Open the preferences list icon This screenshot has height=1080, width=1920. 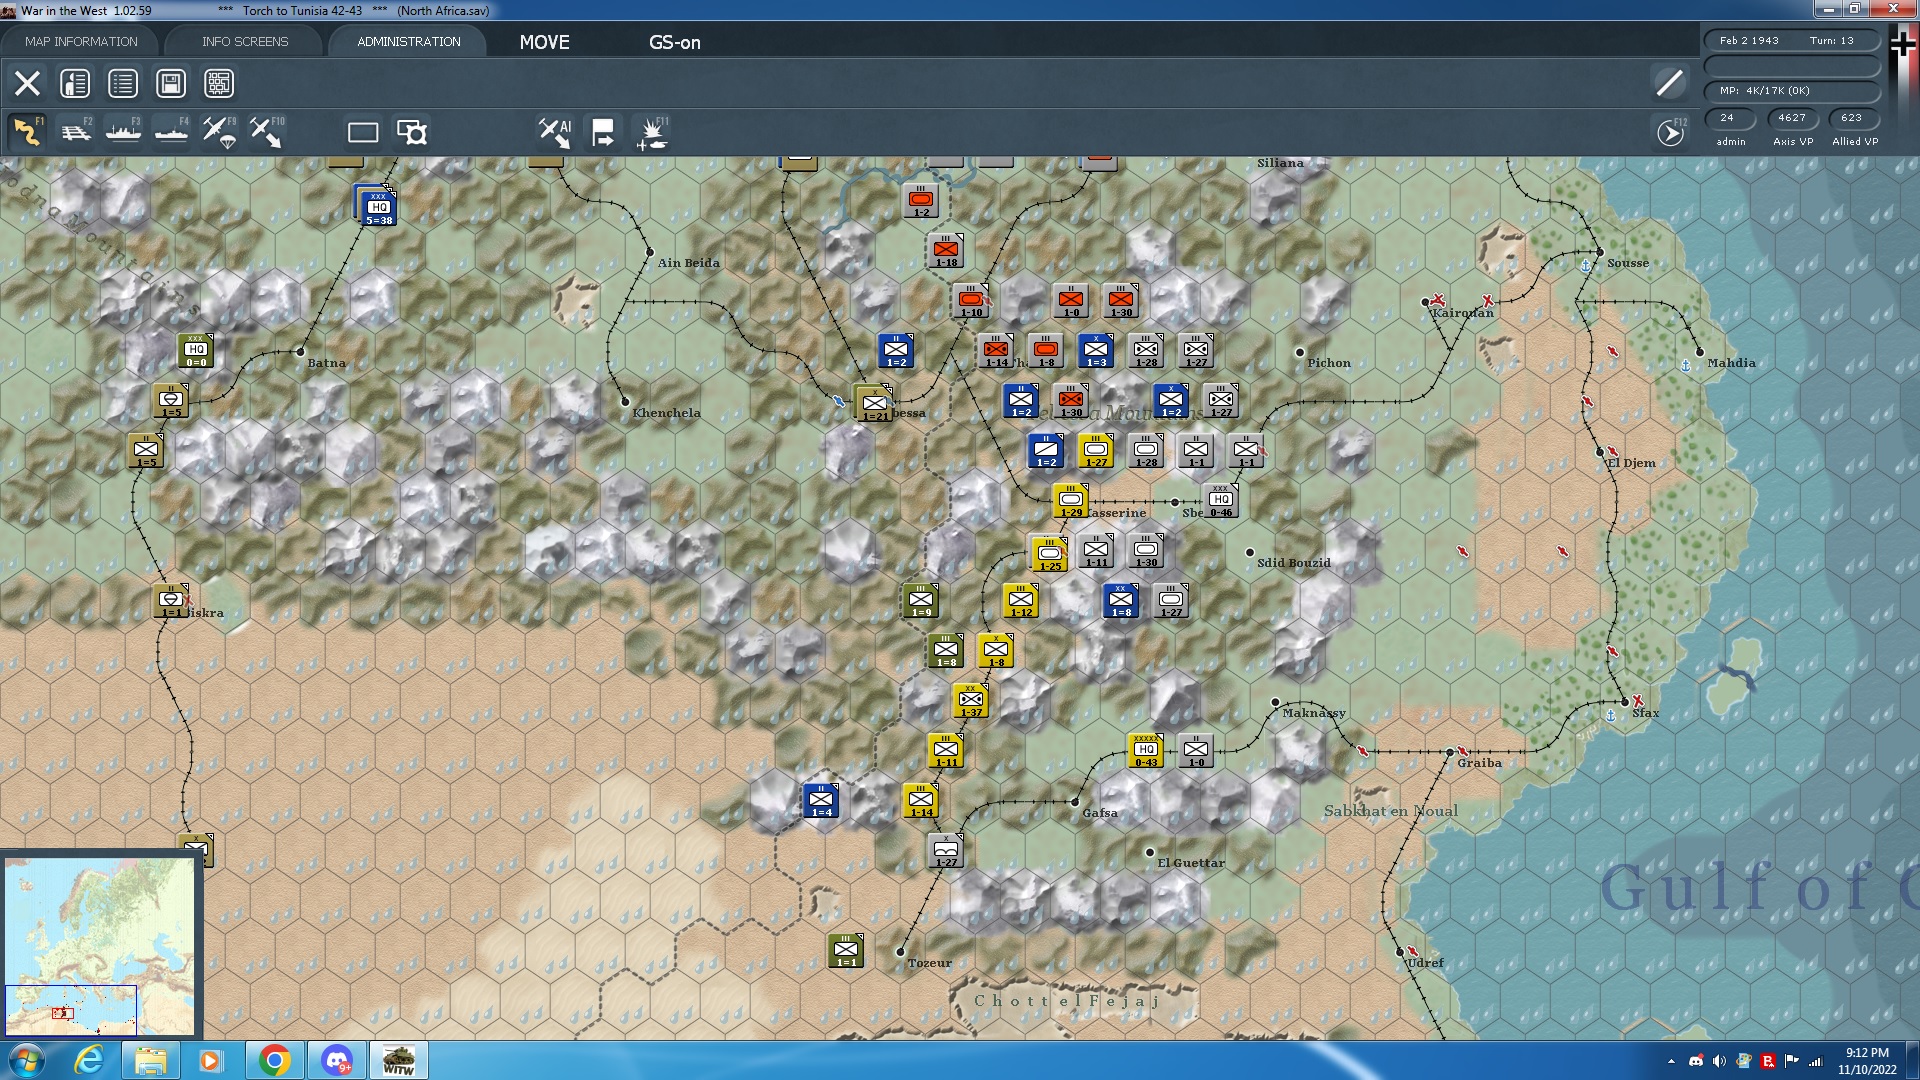(123, 83)
